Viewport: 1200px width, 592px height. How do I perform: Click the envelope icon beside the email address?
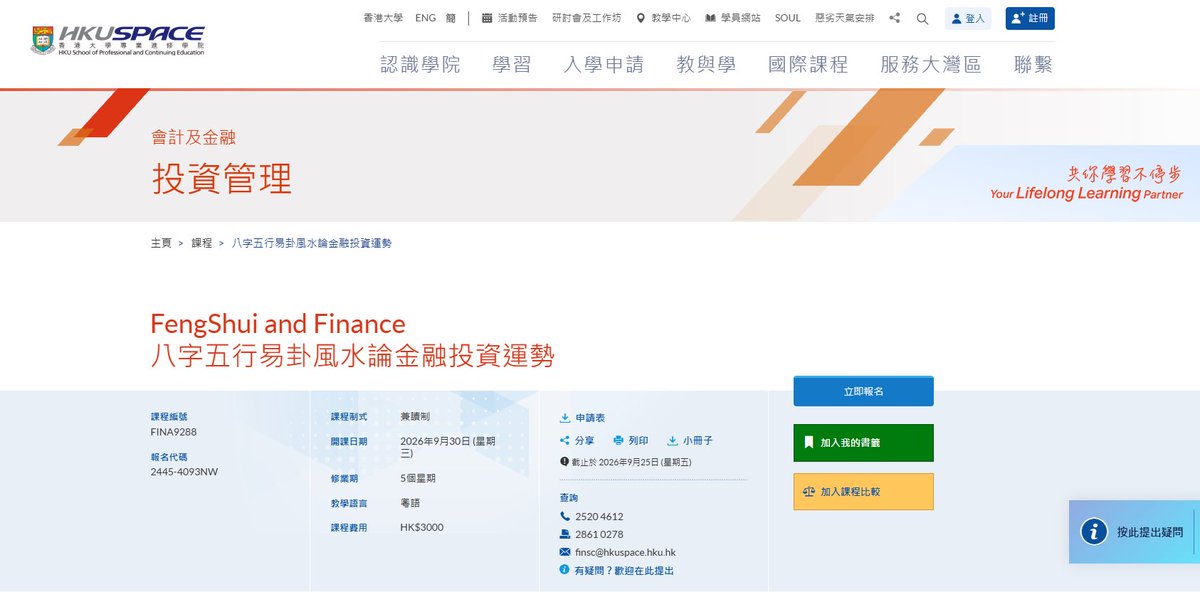565,552
